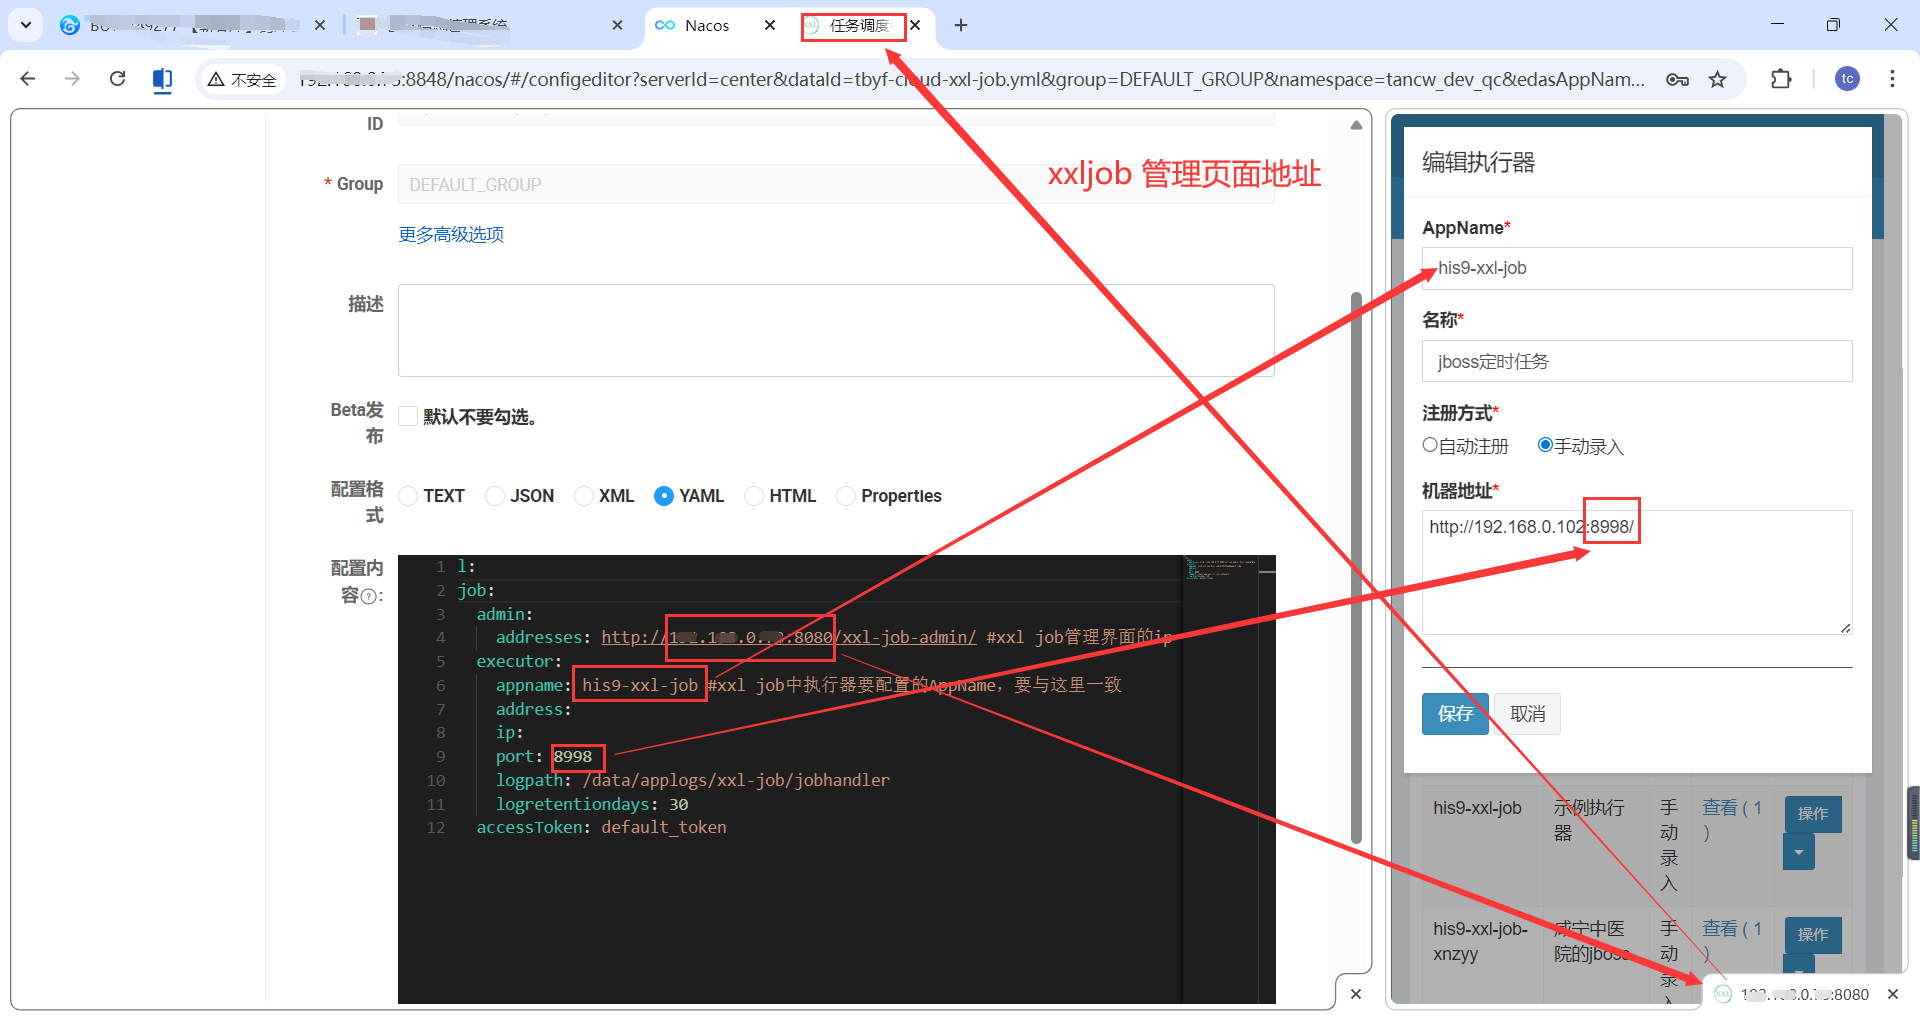Close the Nacos tab
The height and width of the screenshot is (1020, 1920).
(x=769, y=25)
